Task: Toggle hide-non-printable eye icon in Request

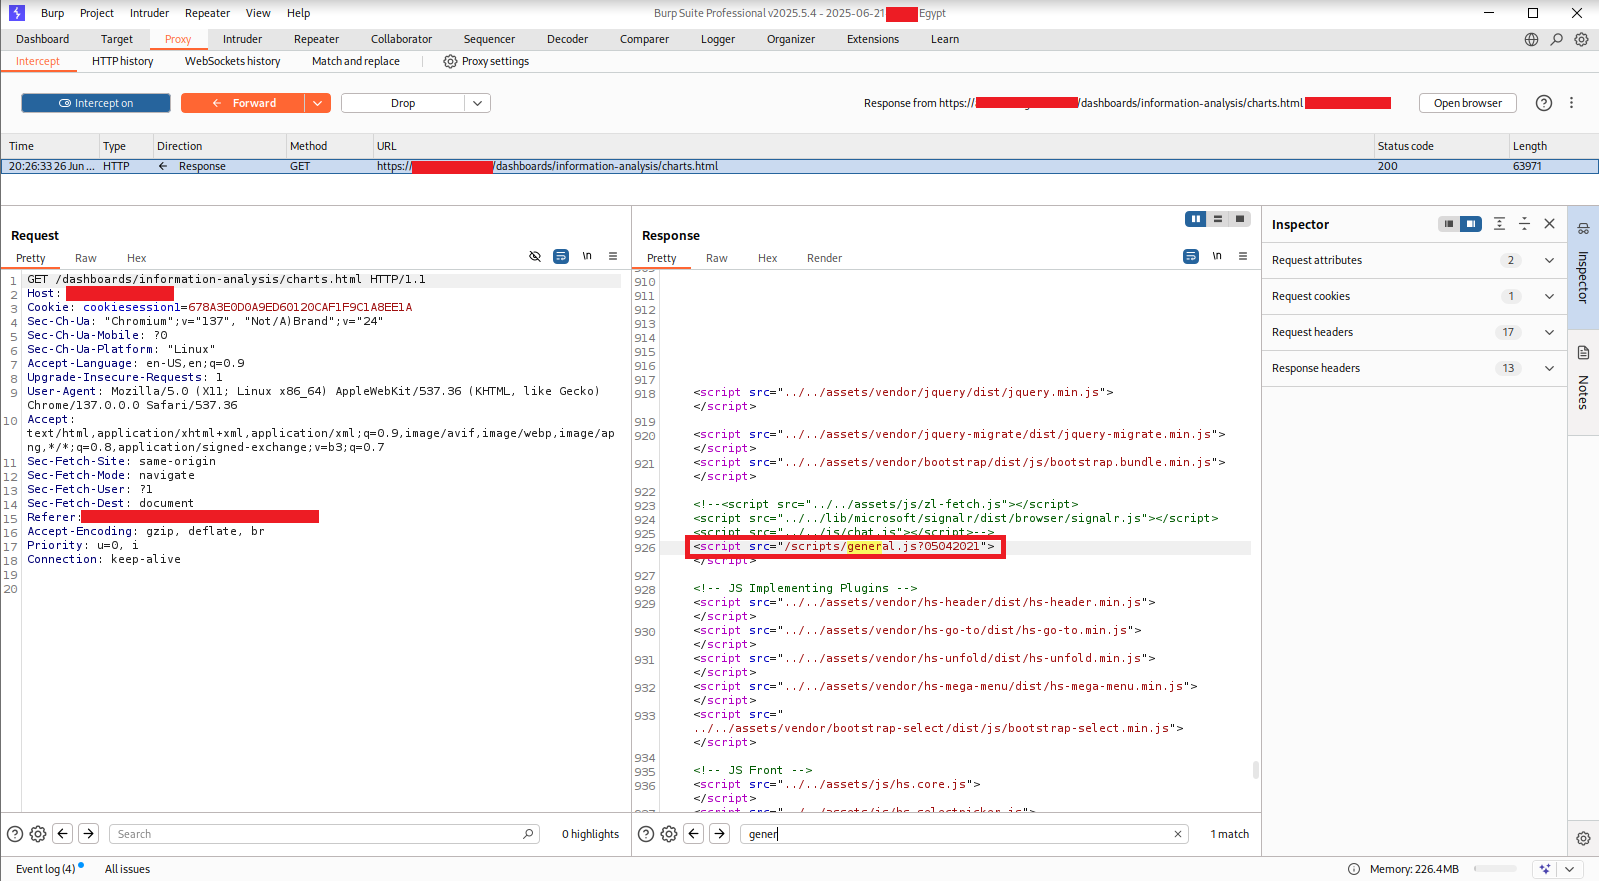Action: 535,257
